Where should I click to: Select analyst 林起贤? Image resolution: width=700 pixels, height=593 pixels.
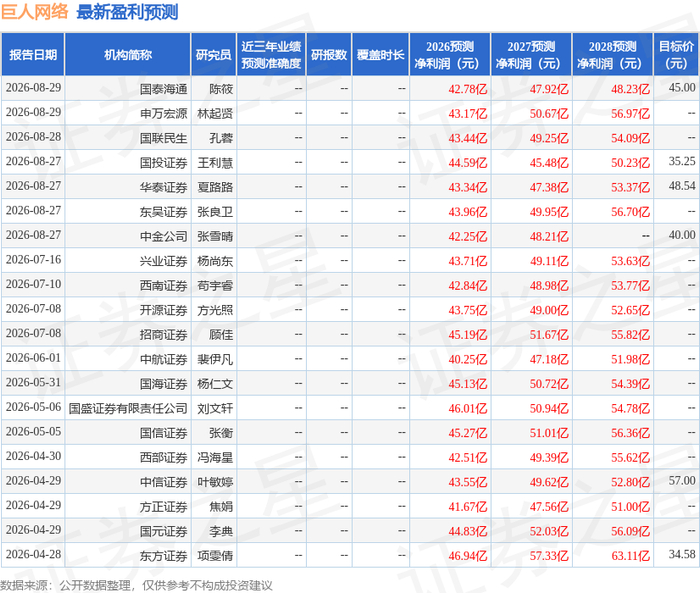click(x=215, y=113)
